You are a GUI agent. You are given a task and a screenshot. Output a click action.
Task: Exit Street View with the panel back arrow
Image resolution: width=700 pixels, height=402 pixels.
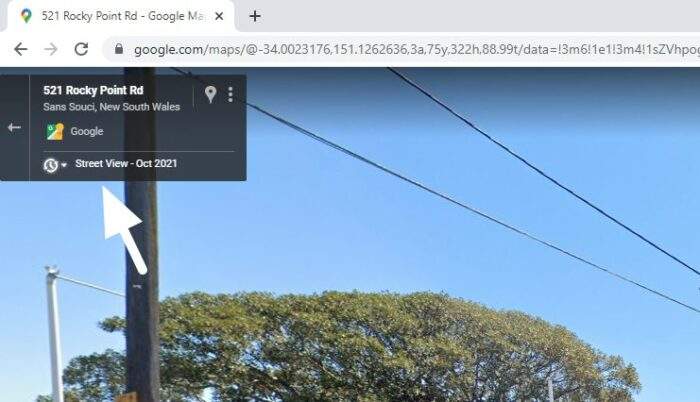click(x=14, y=128)
